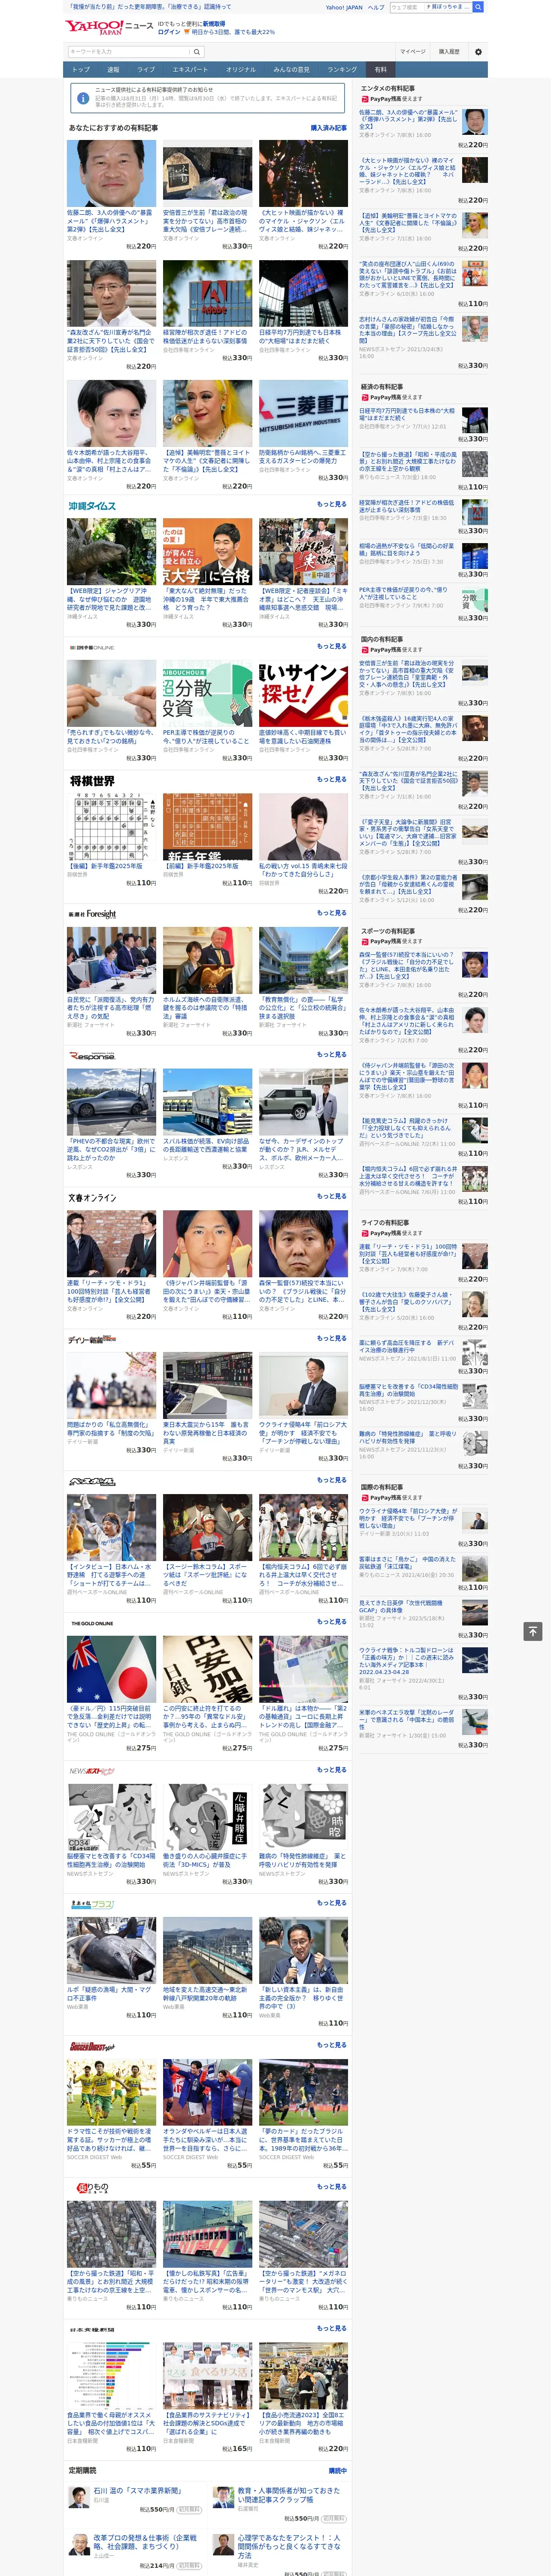Open the cherry blossom crowd article thumbnail

click(x=111, y=1386)
